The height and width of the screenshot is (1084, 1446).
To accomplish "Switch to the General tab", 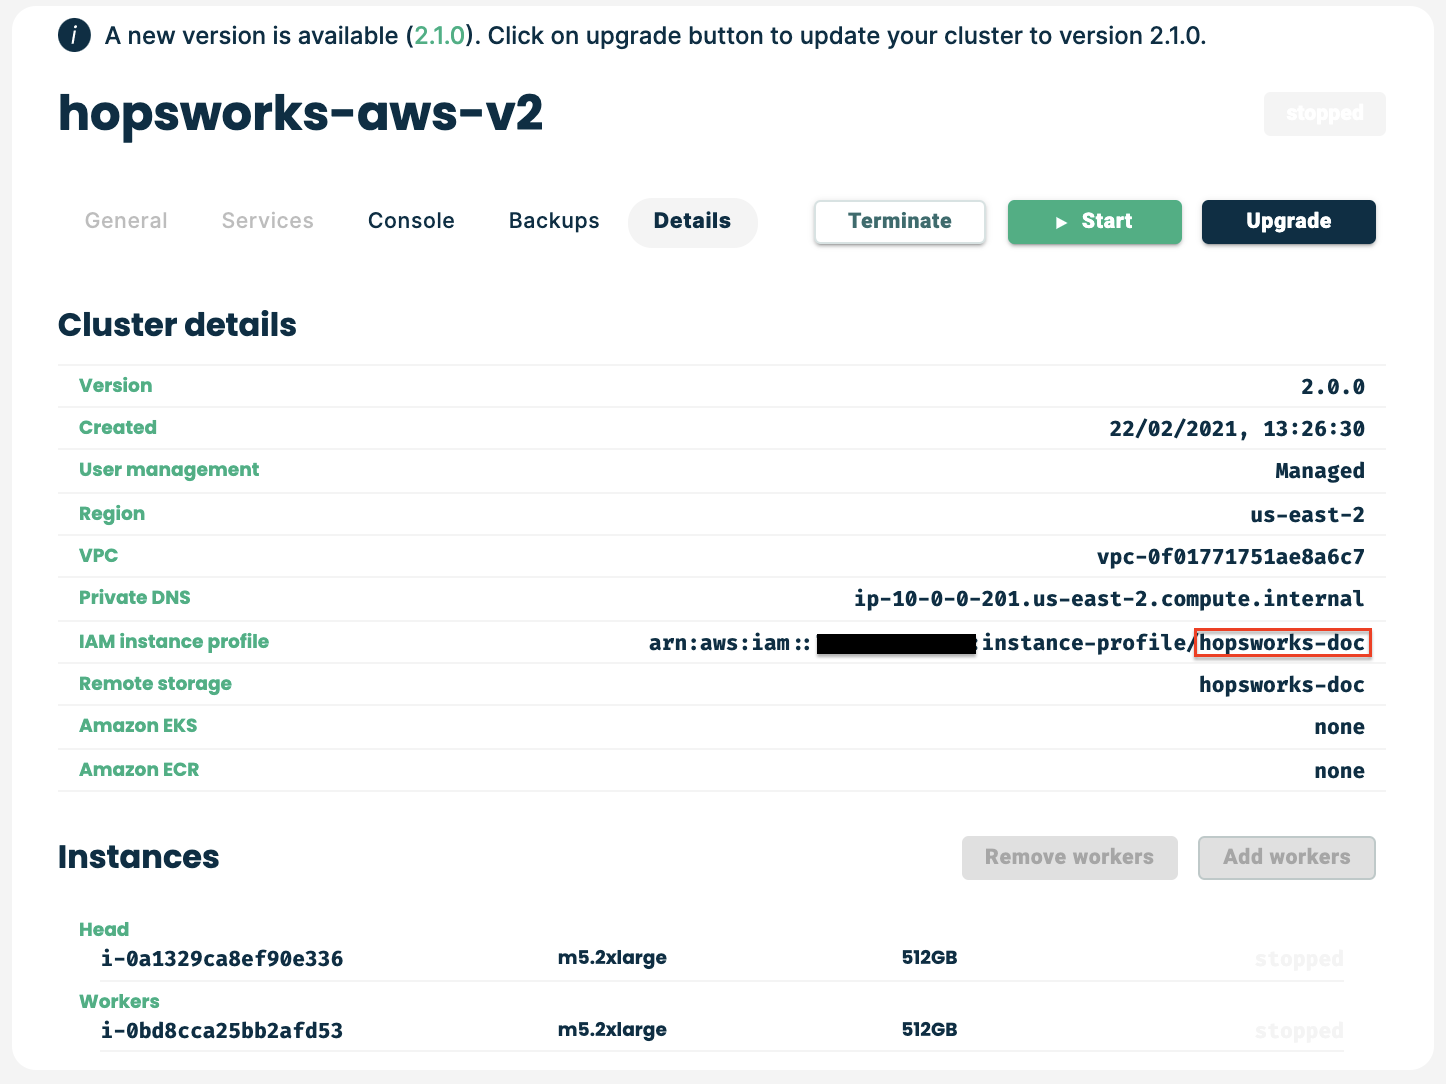I will coord(126,221).
